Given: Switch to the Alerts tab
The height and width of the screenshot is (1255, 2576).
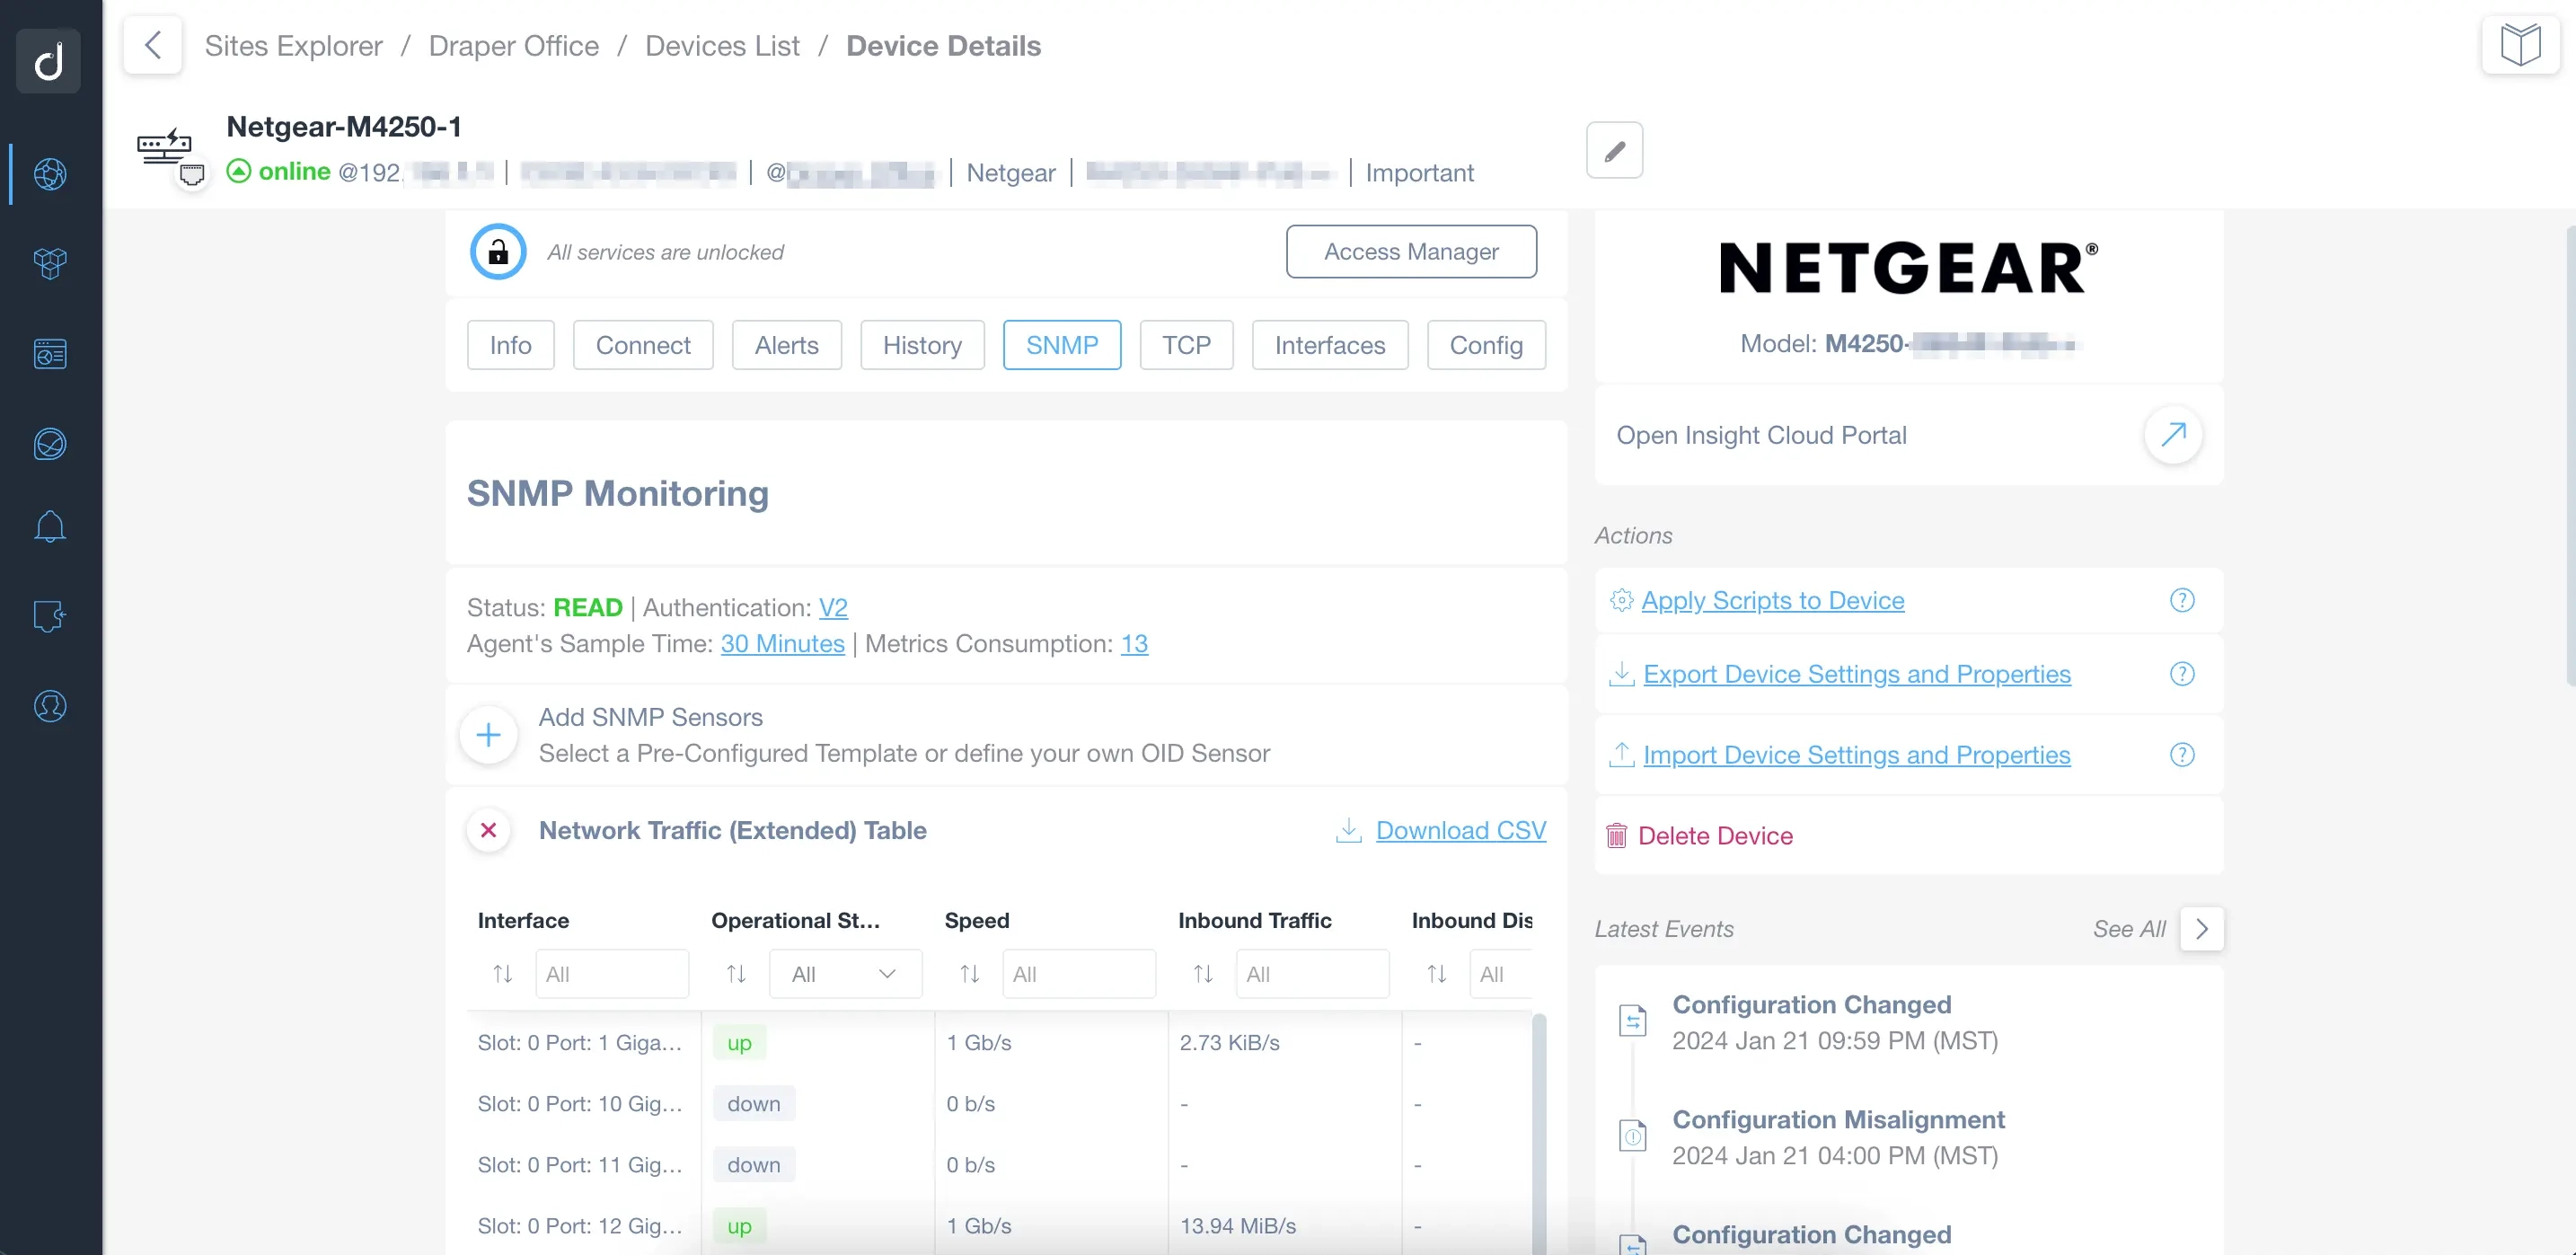Looking at the screenshot, I should [x=786, y=345].
